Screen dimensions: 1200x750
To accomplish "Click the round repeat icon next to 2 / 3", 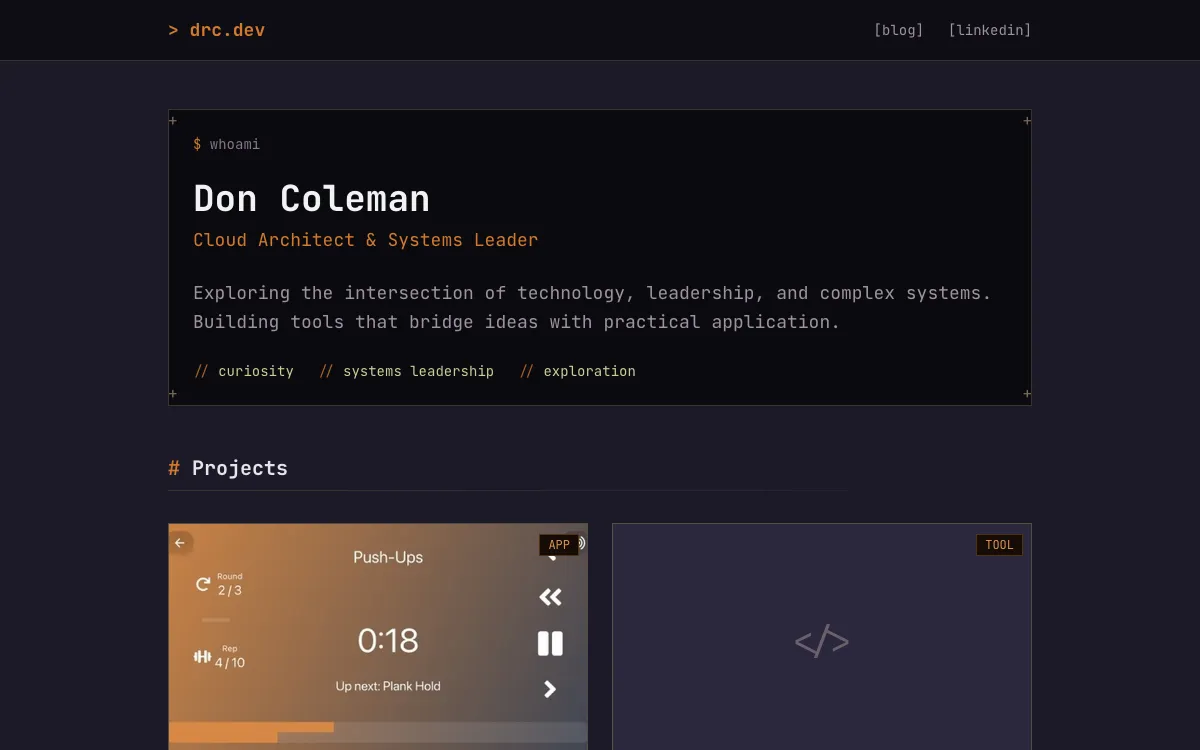I will pyautogui.click(x=203, y=584).
